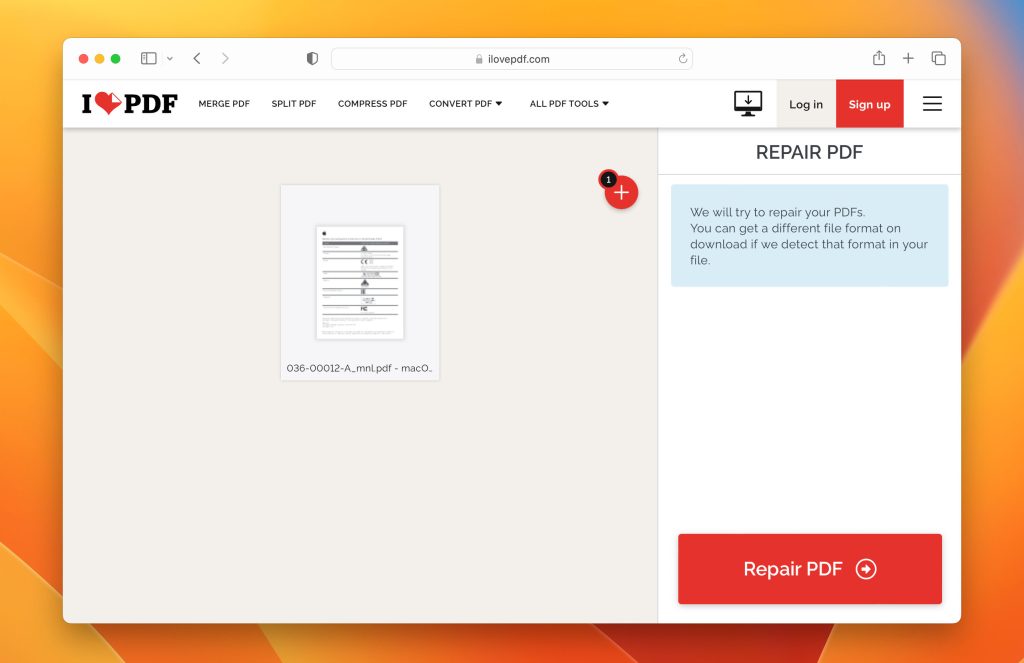The width and height of the screenshot is (1024, 663).
Task: Click the 'We will try to repair' info box
Action: click(x=809, y=235)
